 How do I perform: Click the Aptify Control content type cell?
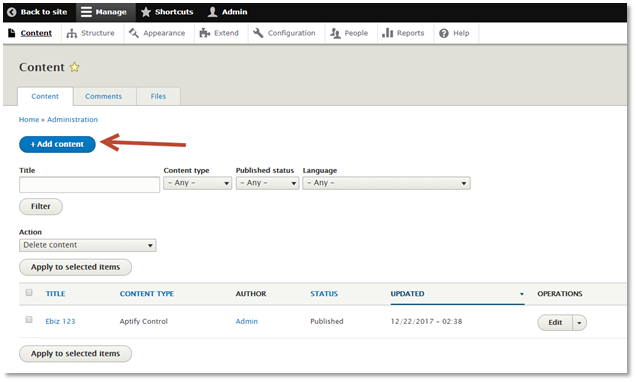144,322
